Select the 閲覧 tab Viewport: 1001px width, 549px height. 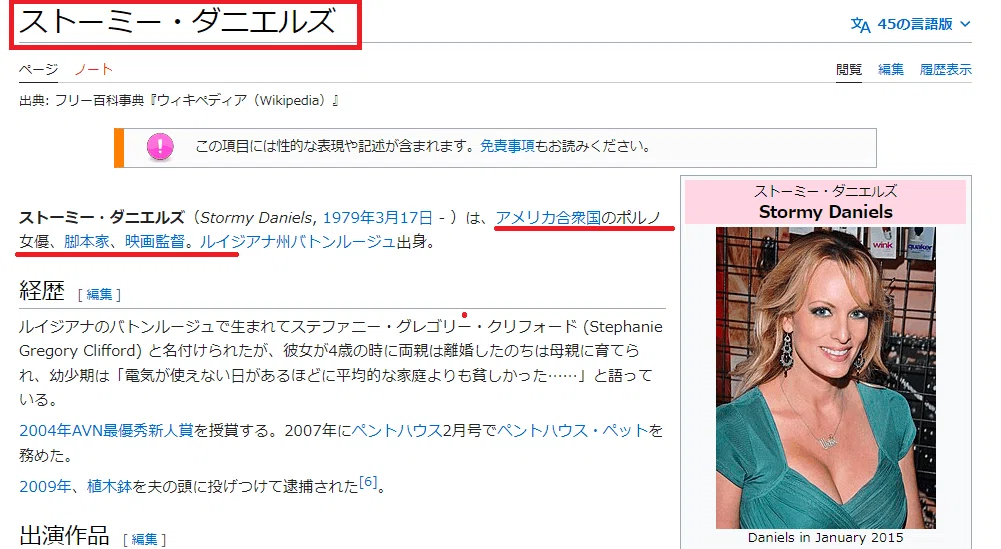coord(848,69)
